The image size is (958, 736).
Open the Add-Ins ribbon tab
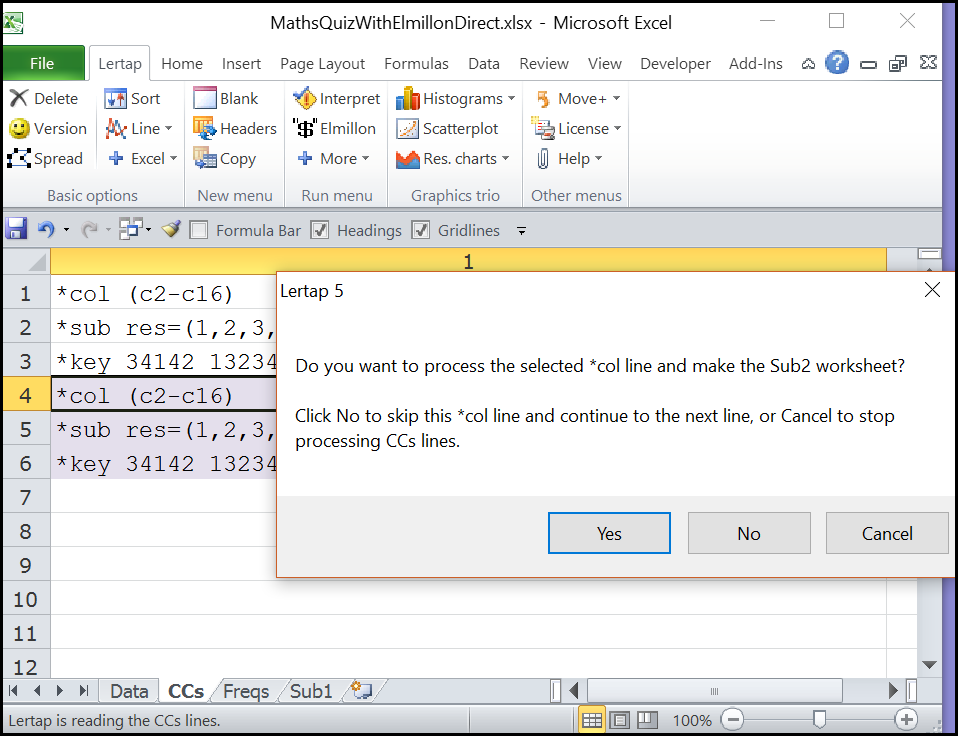click(x=755, y=64)
